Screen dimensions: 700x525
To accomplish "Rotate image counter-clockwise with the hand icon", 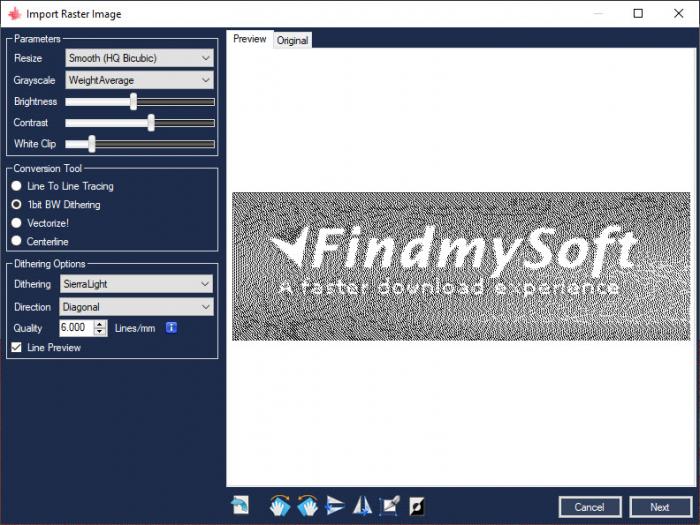I will pos(308,506).
